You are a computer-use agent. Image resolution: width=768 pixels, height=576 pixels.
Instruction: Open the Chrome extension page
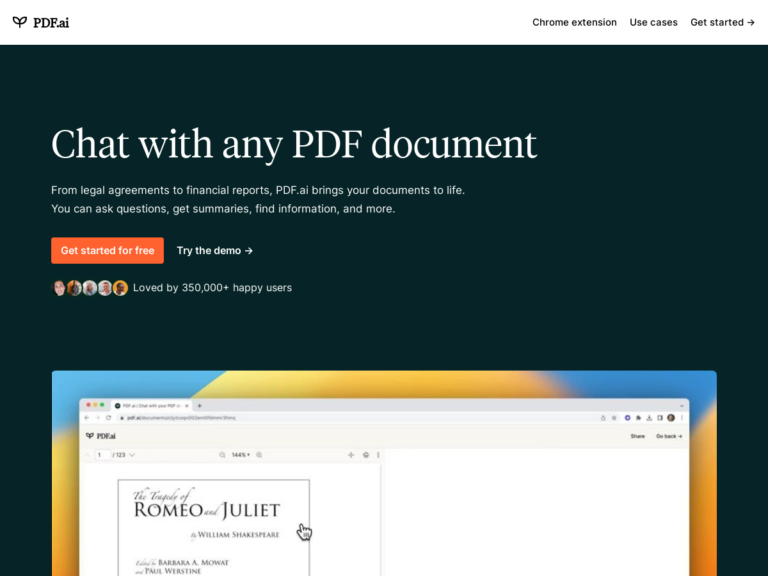pos(574,23)
